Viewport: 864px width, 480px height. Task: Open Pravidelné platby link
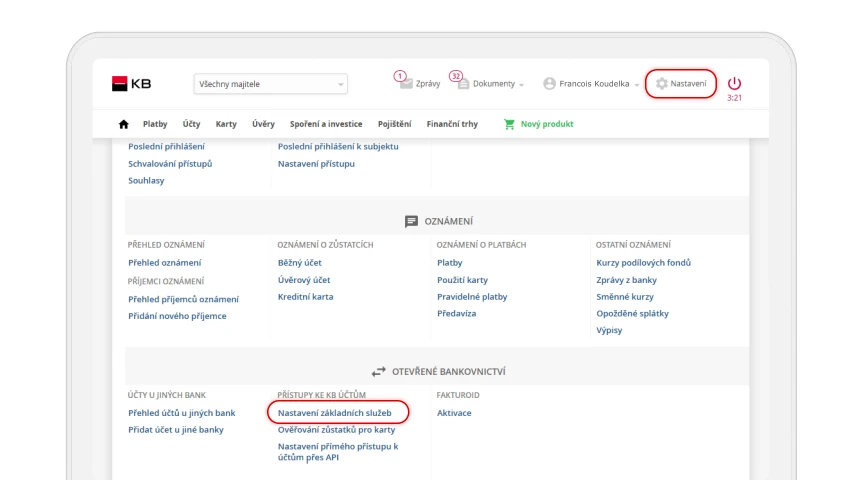coord(472,296)
